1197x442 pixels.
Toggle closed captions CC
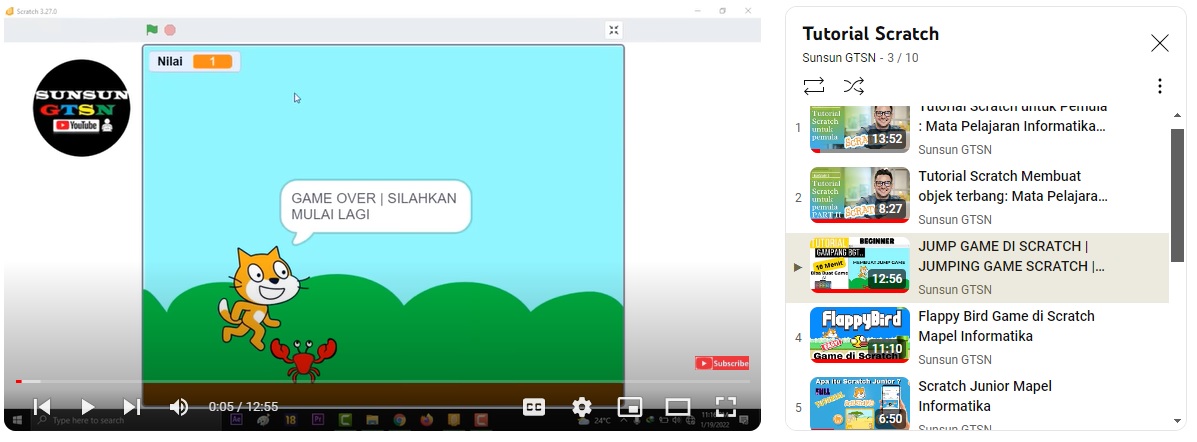[534, 407]
